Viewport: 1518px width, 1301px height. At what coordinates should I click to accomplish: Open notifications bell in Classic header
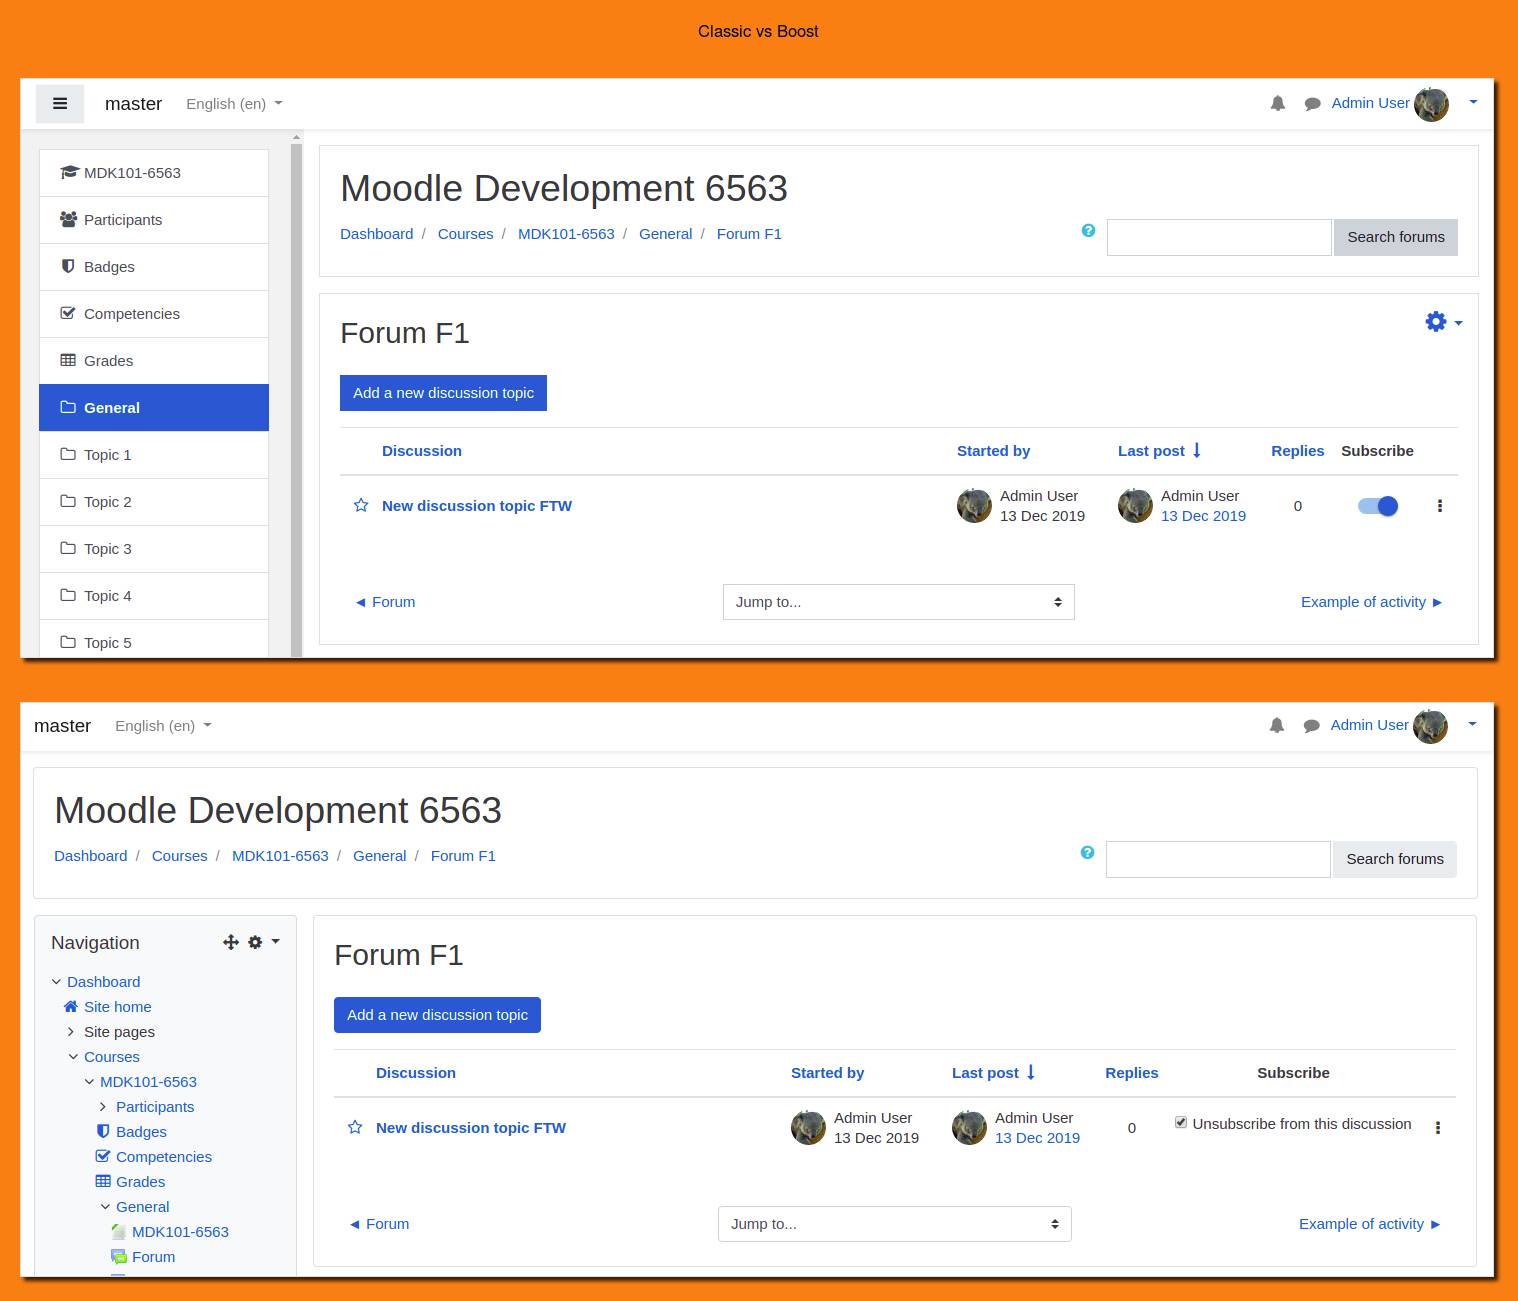(1277, 725)
